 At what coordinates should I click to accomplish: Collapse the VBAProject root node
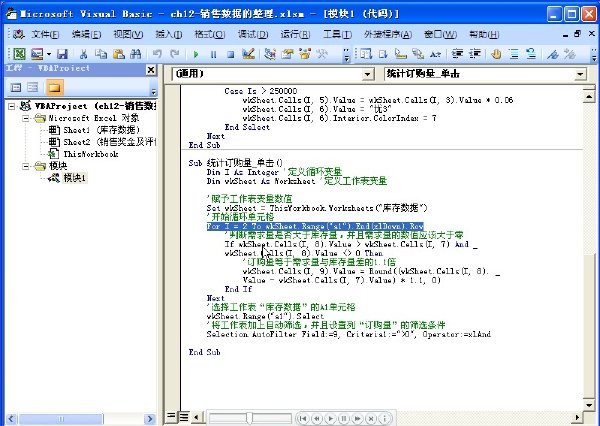[x=11, y=106]
